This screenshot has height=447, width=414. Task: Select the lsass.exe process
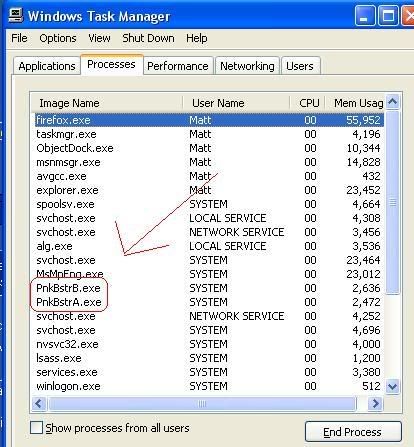pos(209,358)
